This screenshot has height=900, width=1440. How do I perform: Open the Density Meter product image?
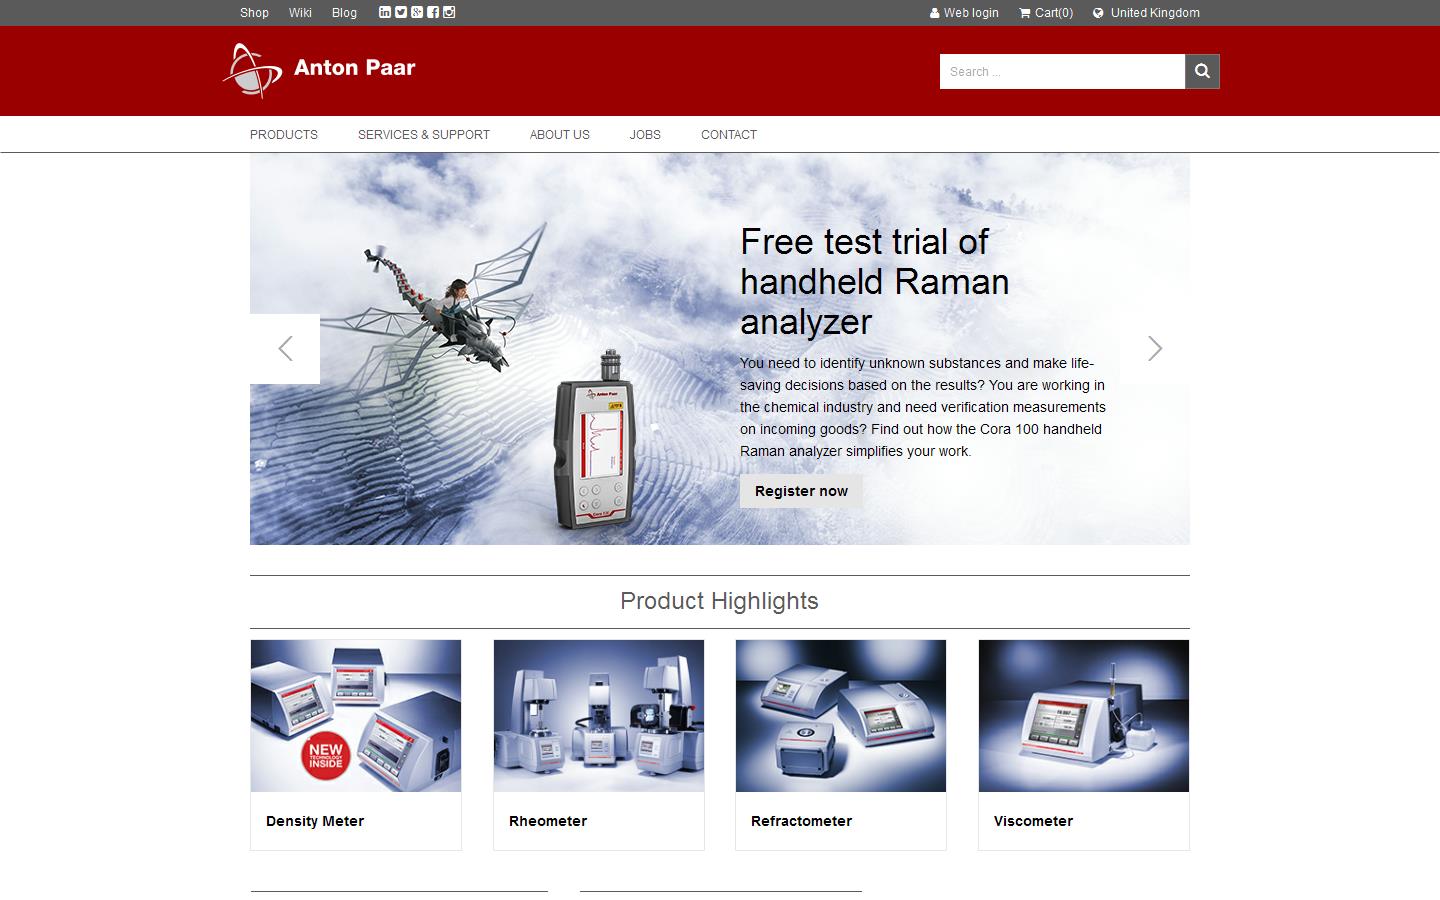[356, 716]
